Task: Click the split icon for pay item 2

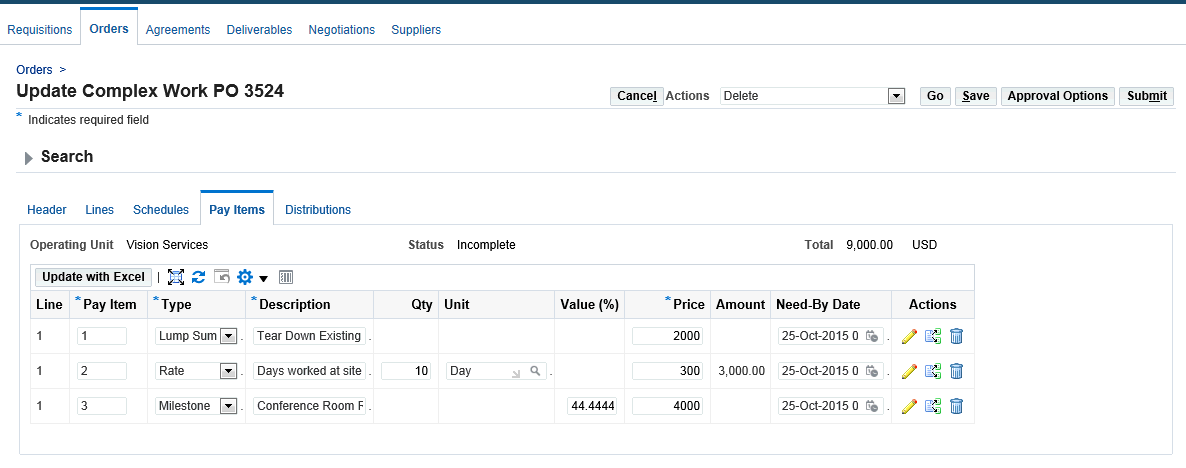Action: 933,371
